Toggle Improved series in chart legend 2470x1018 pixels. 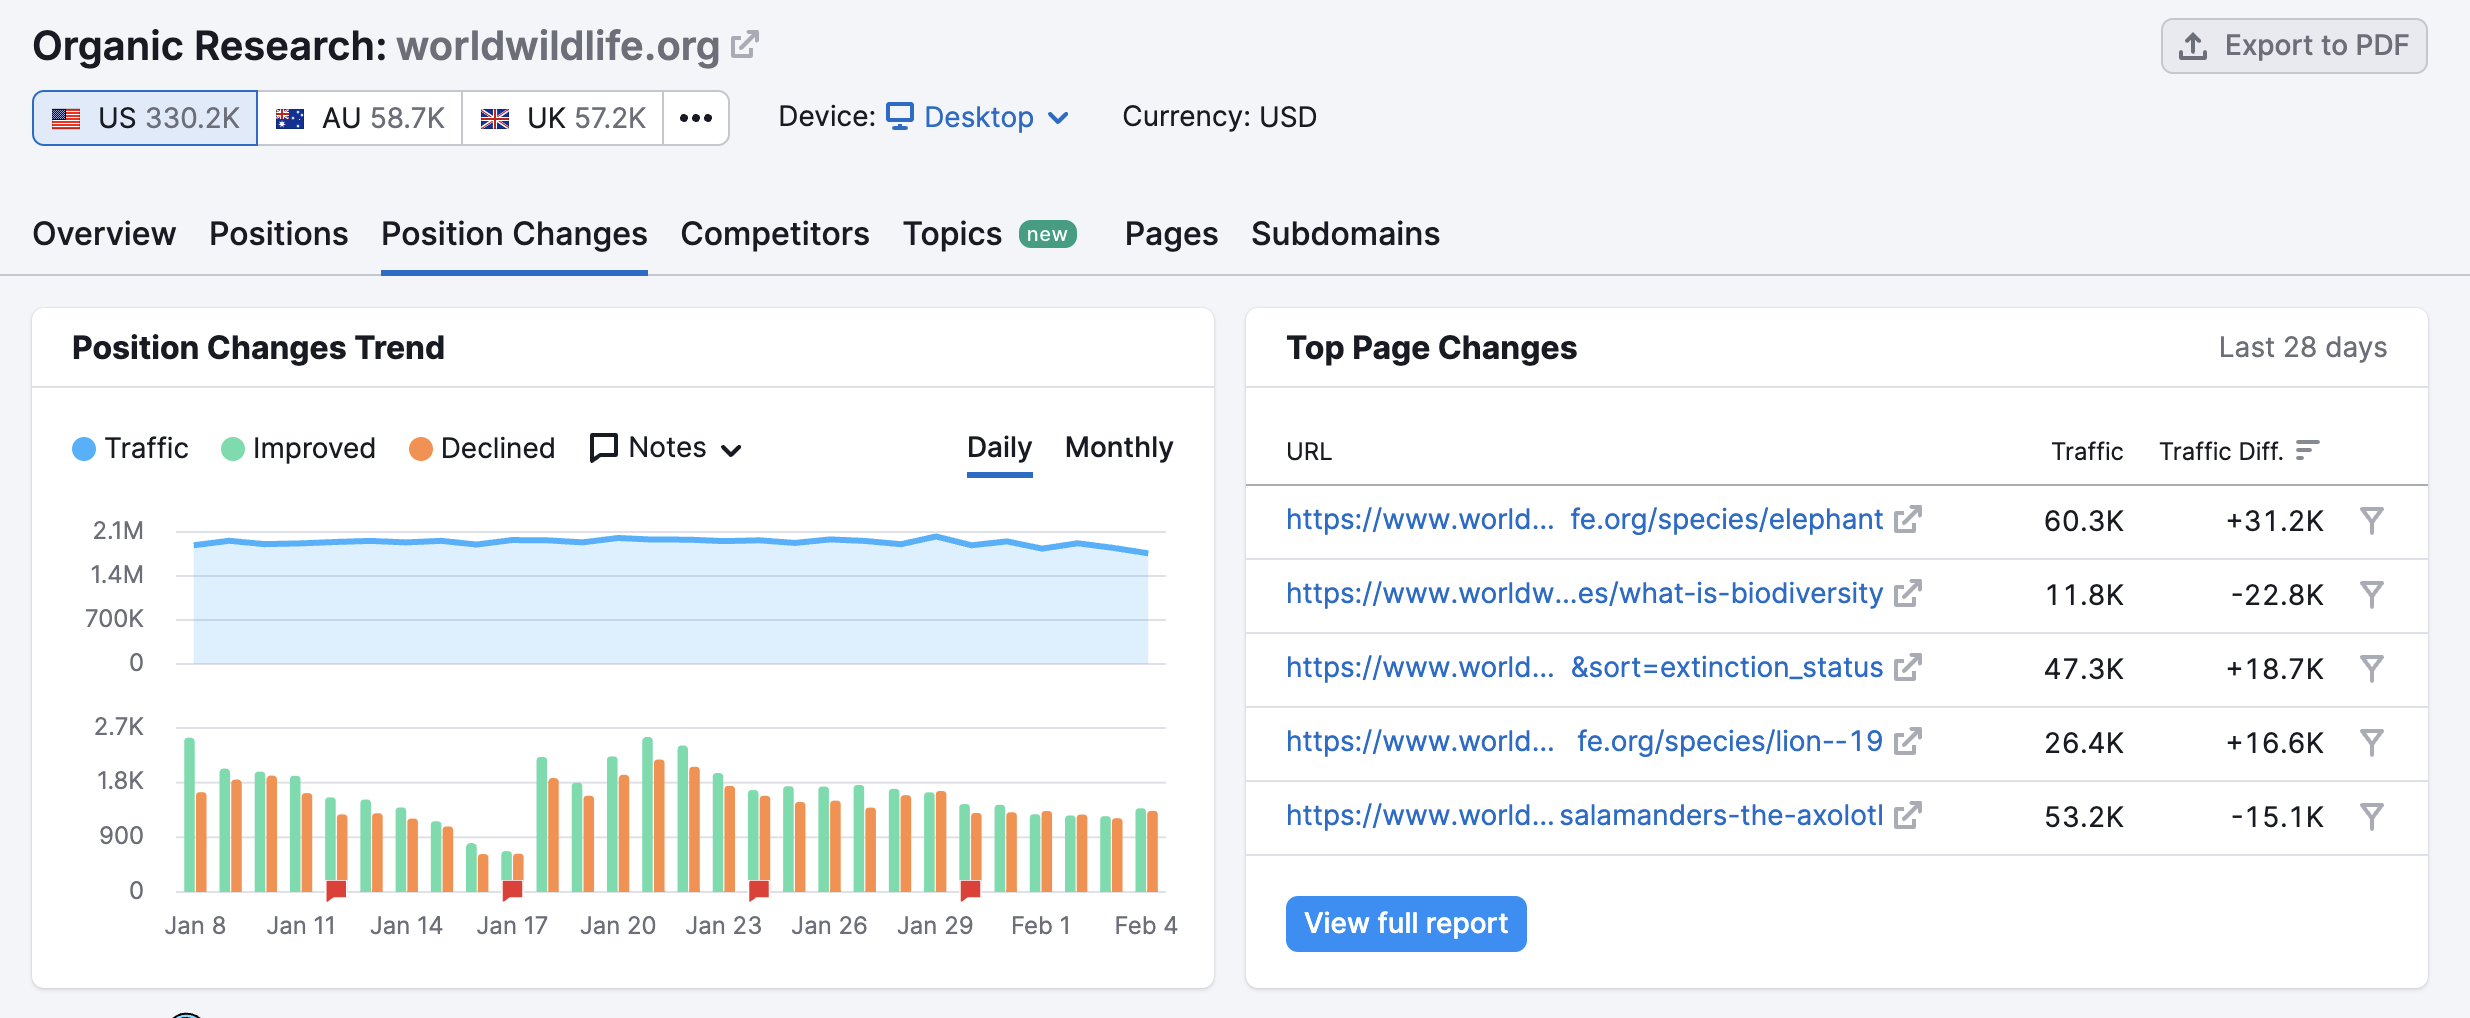298,448
